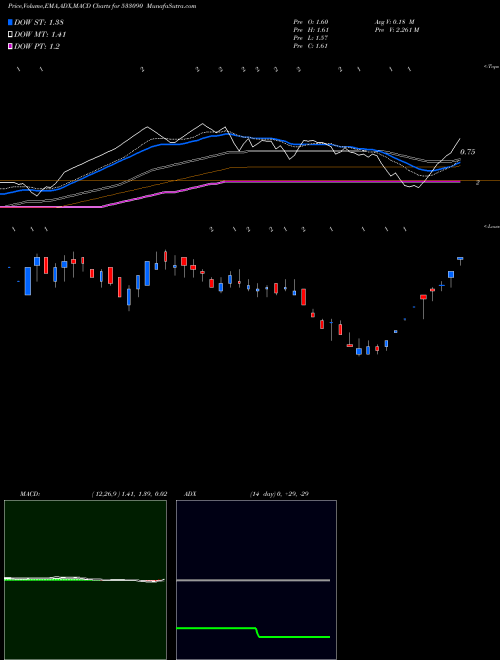This screenshot has height=660, width=500.
Task: Click the blue DOW ST legend swatch
Action: click(10, 22)
